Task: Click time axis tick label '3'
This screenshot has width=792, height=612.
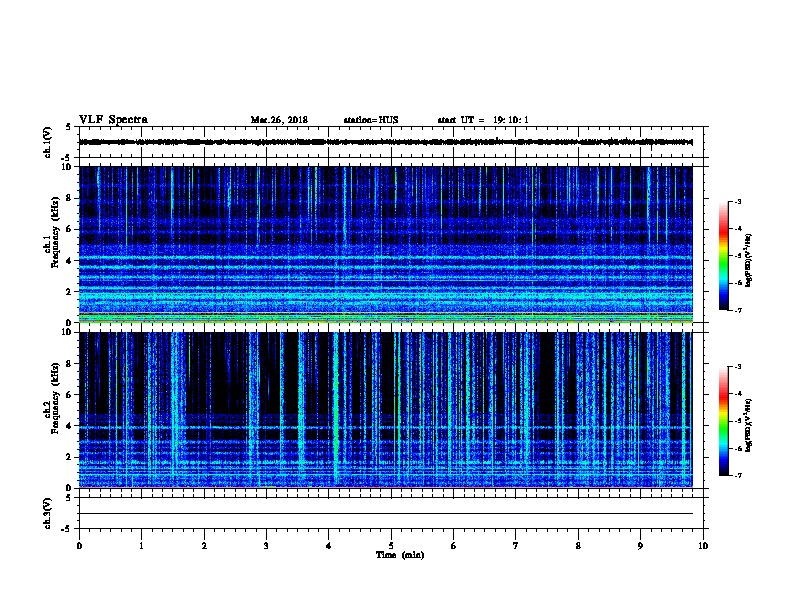Action: (266, 546)
